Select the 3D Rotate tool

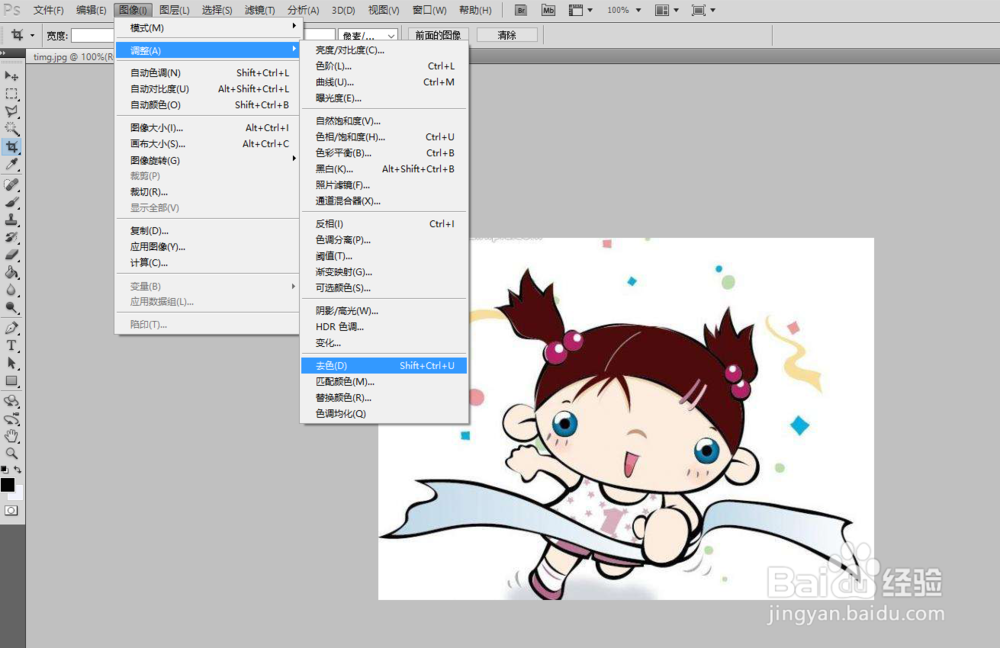click(11, 401)
